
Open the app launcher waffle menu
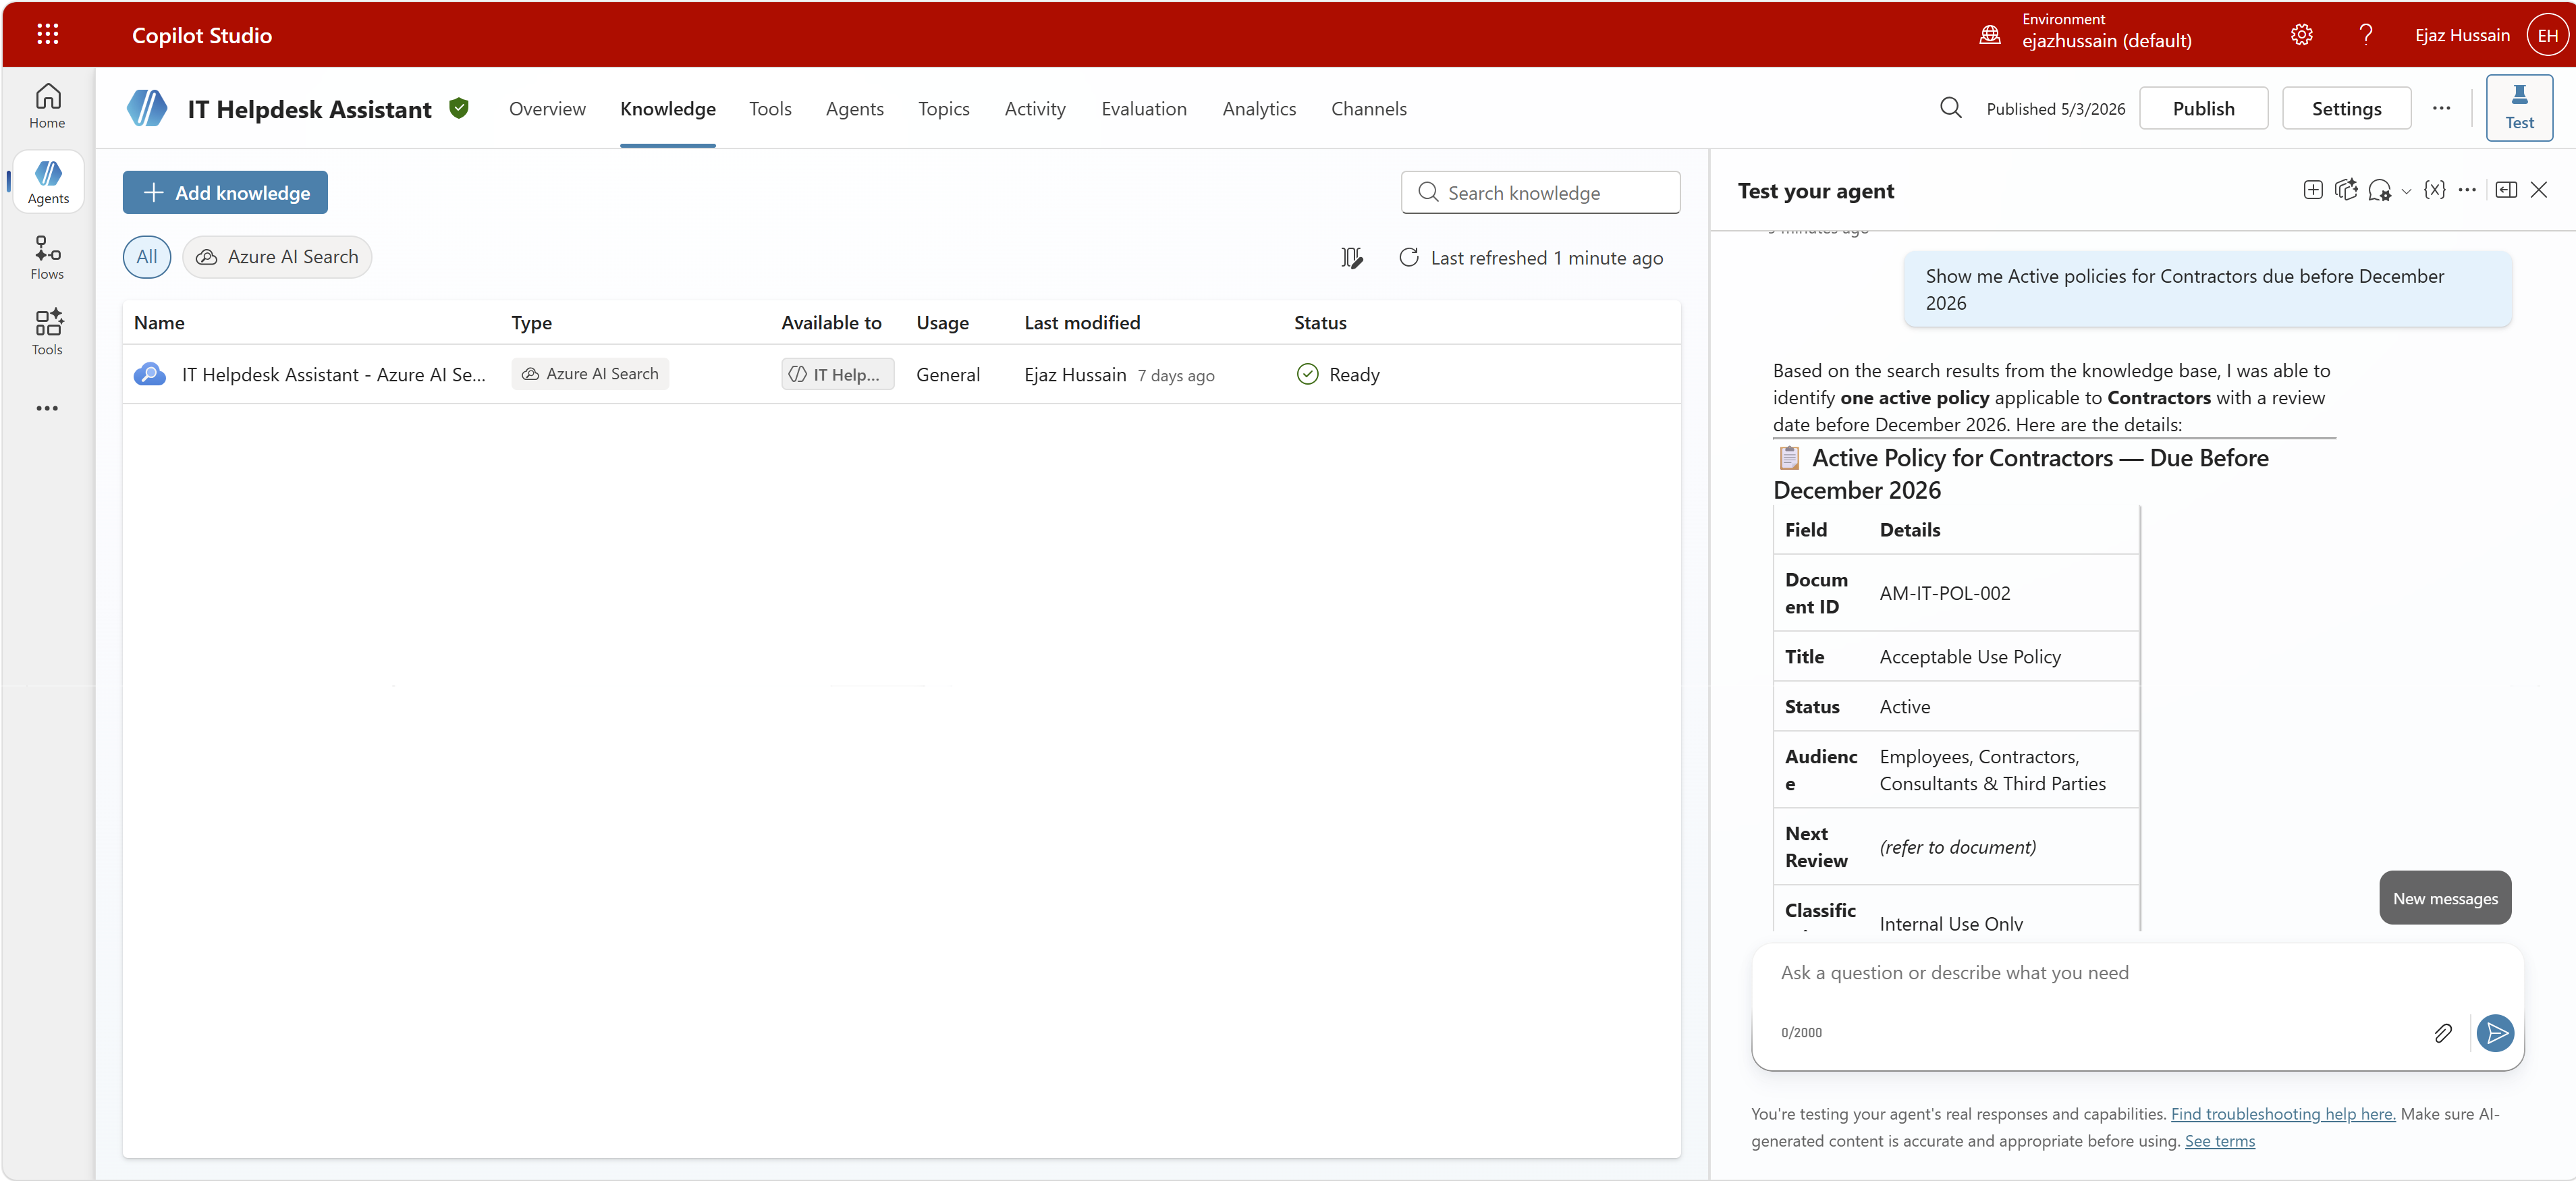47,35
